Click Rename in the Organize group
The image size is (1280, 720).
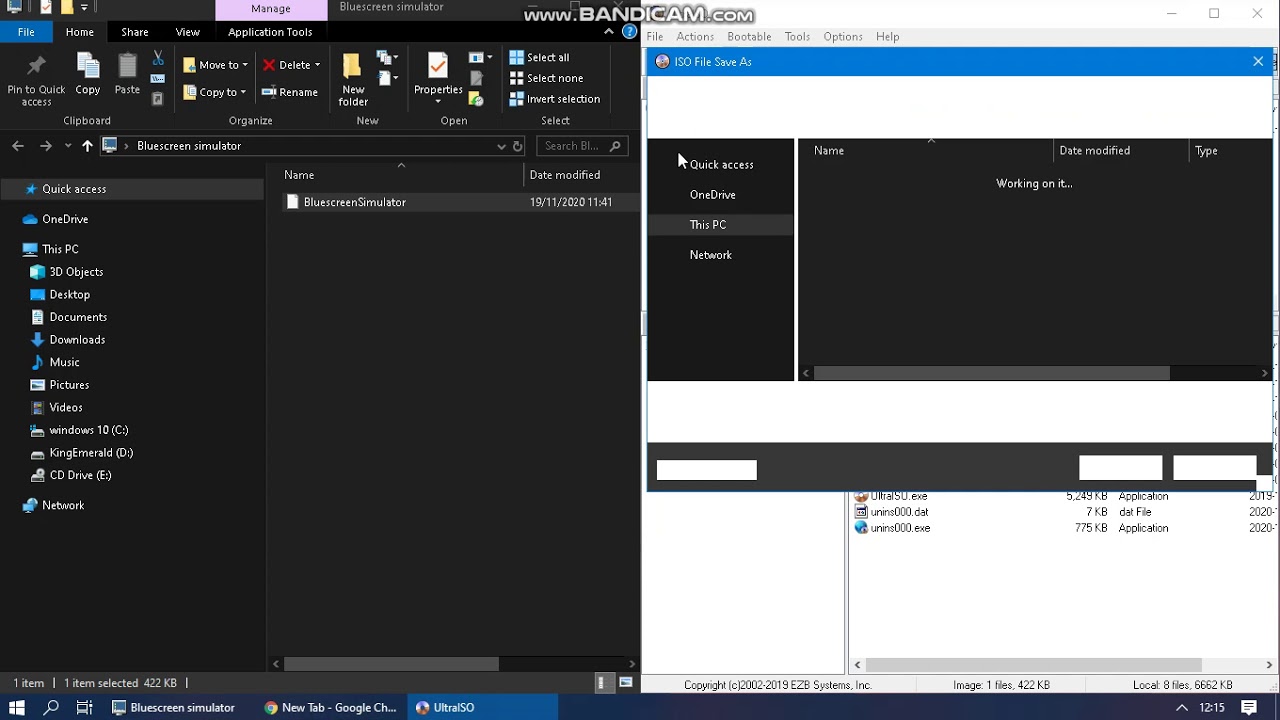(x=290, y=92)
